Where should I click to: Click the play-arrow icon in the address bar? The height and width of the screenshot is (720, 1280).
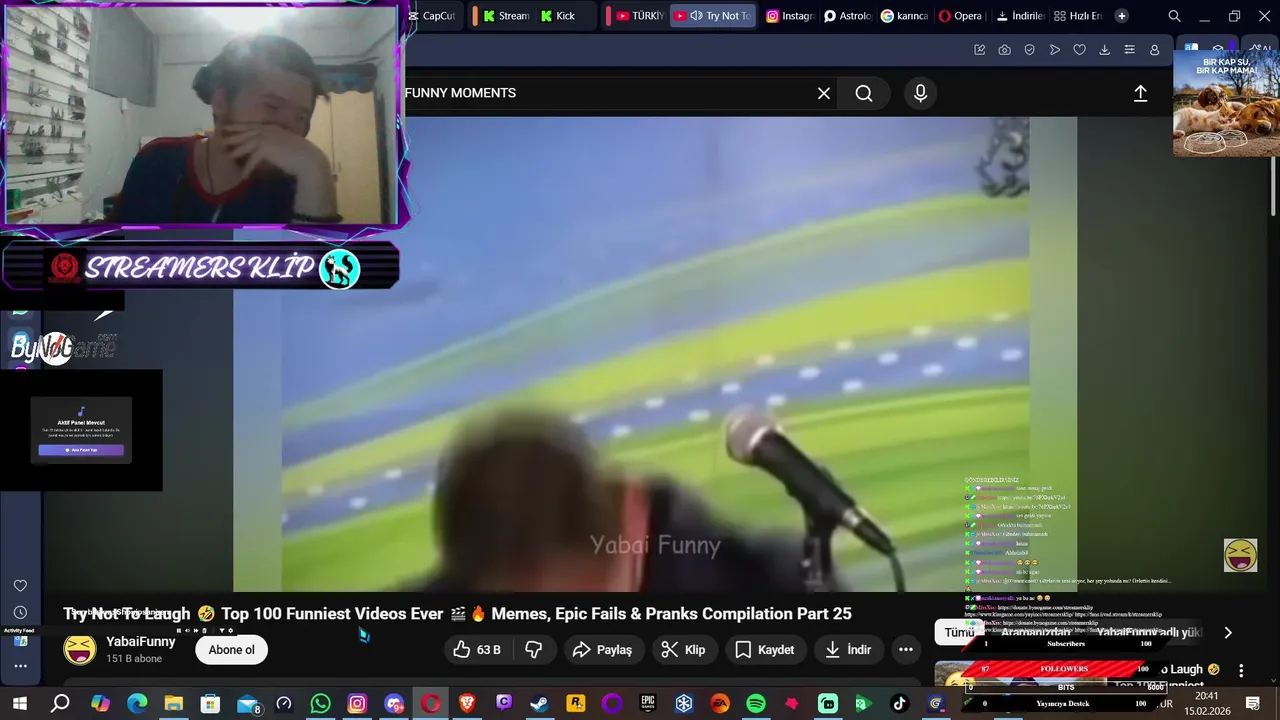point(1054,50)
